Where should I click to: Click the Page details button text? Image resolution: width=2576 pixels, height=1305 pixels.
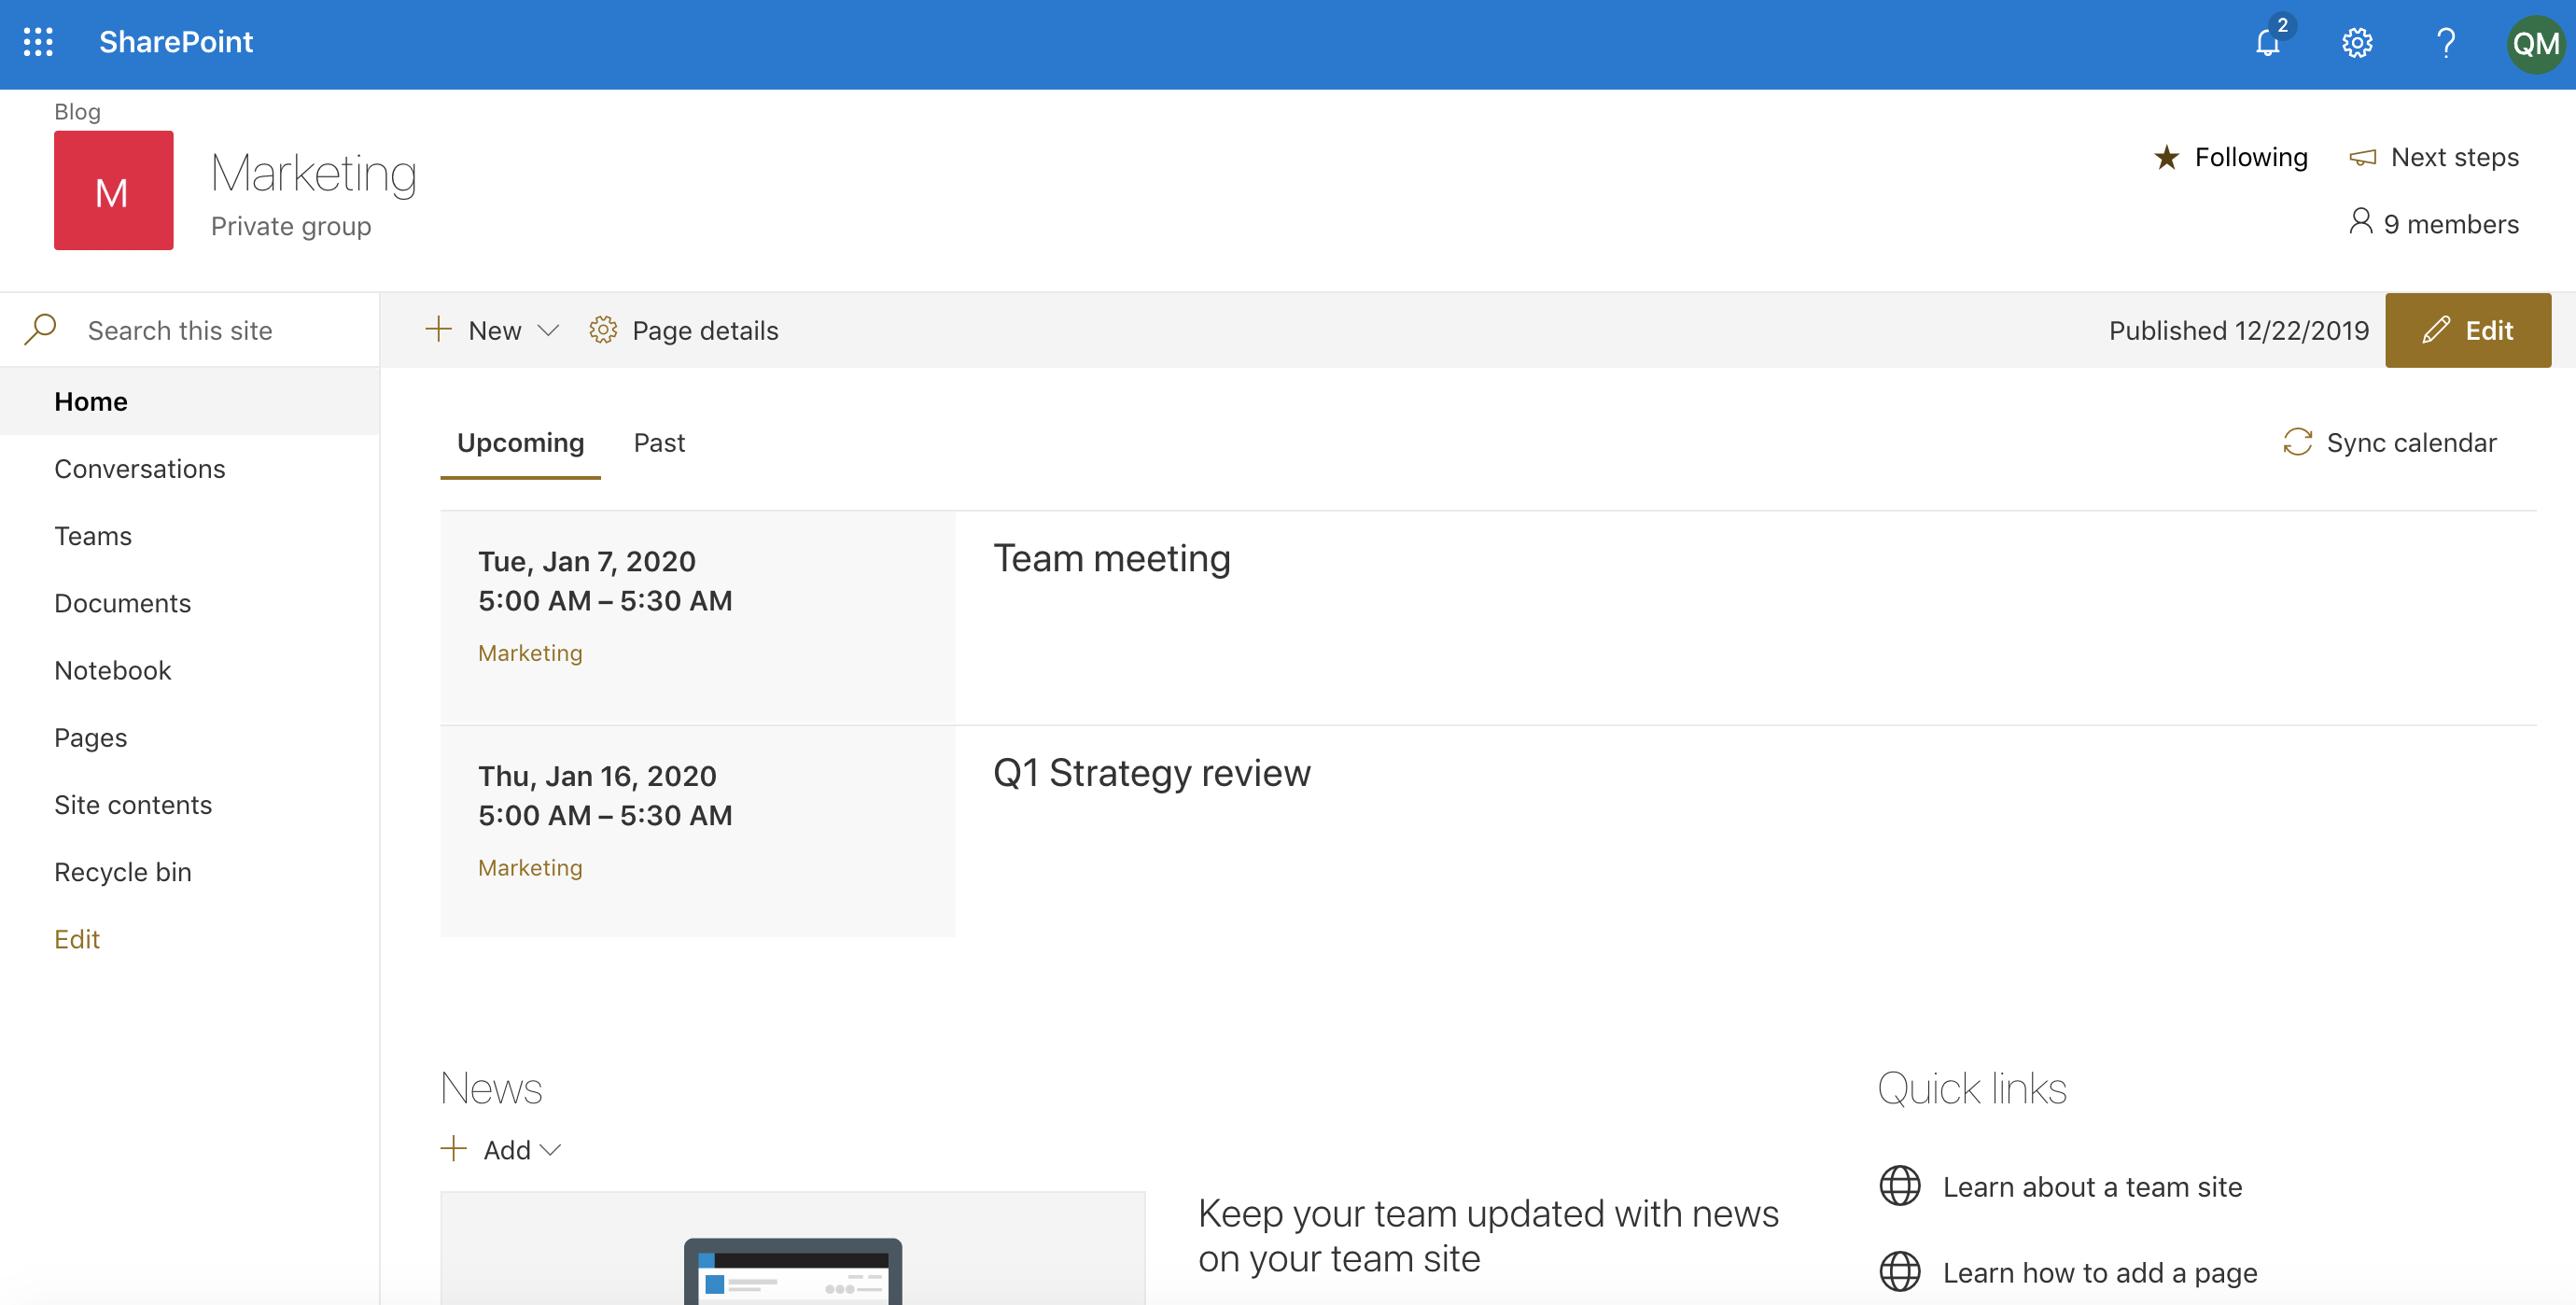pyautogui.click(x=705, y=330)
